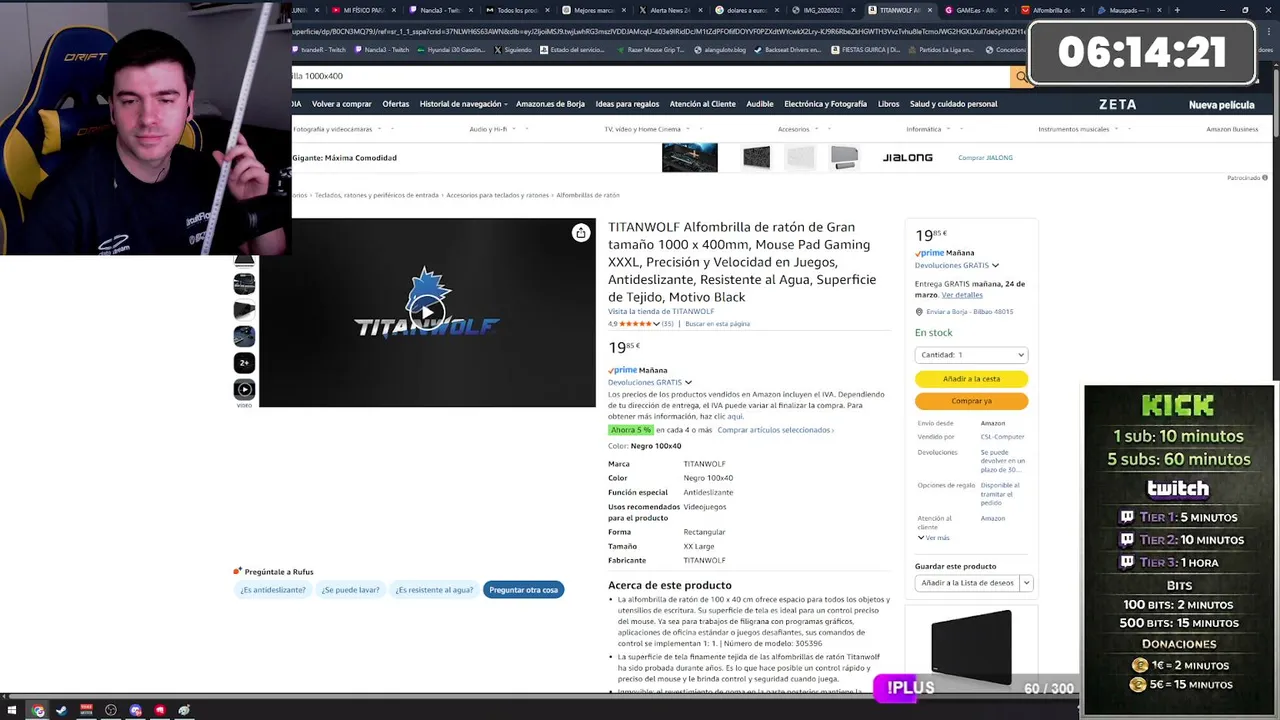Open the star rating popover
This screenshot has width=1280, height=720.
(639, 324)
